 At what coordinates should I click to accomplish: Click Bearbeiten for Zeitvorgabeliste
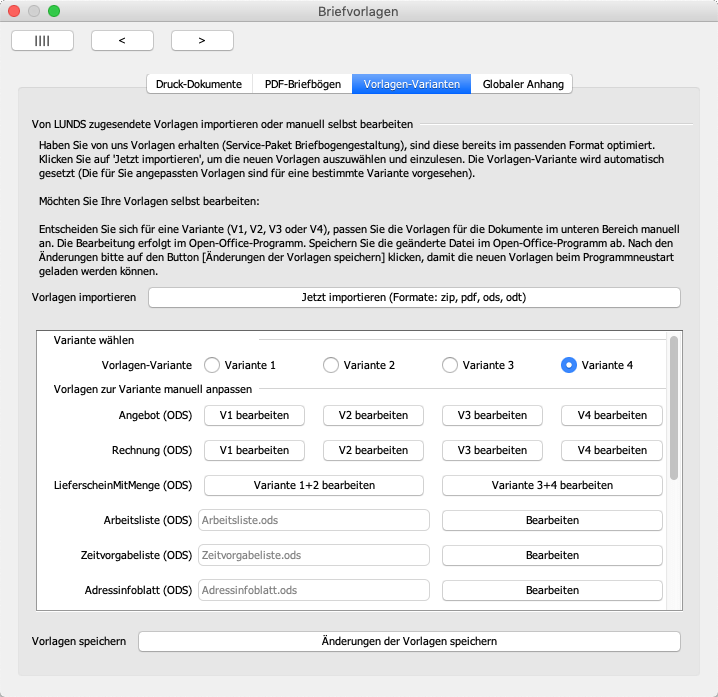coord(552,555)
